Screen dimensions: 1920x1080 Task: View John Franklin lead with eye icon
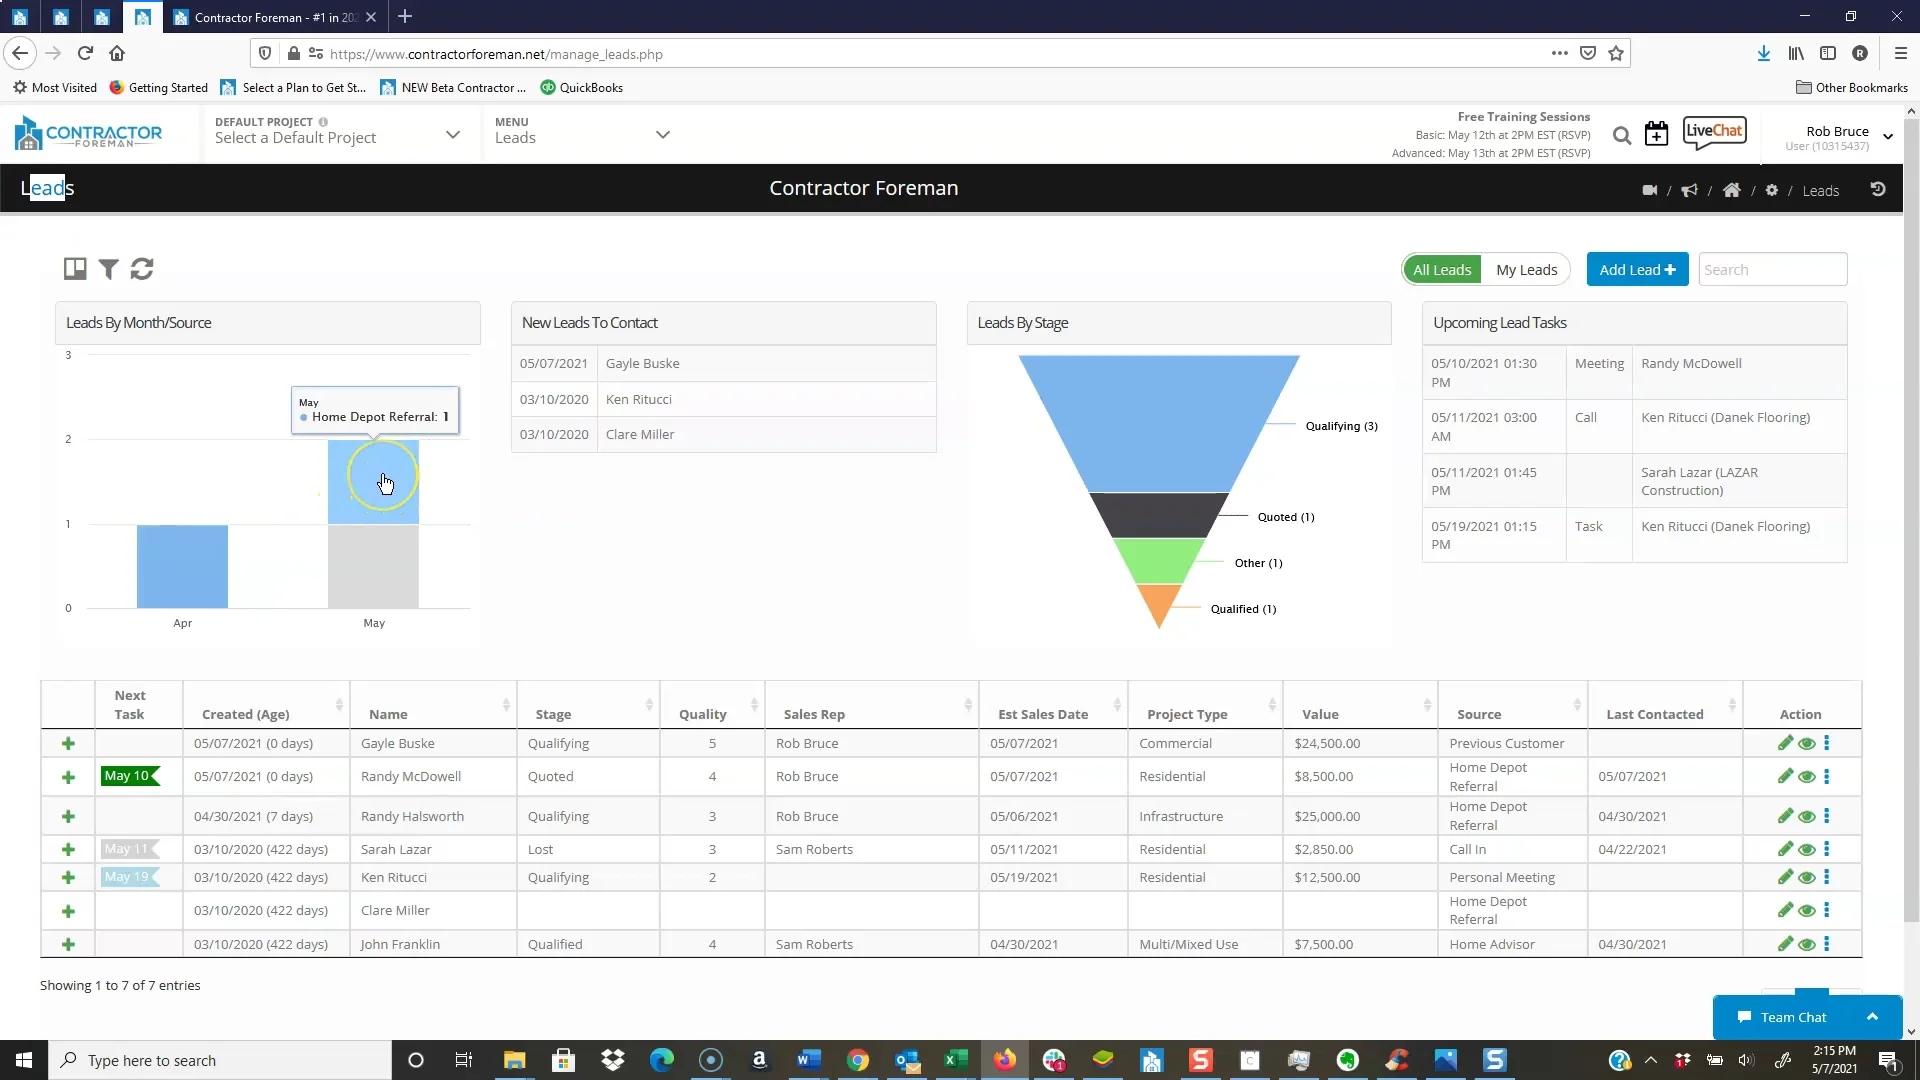pos(1806,945)
